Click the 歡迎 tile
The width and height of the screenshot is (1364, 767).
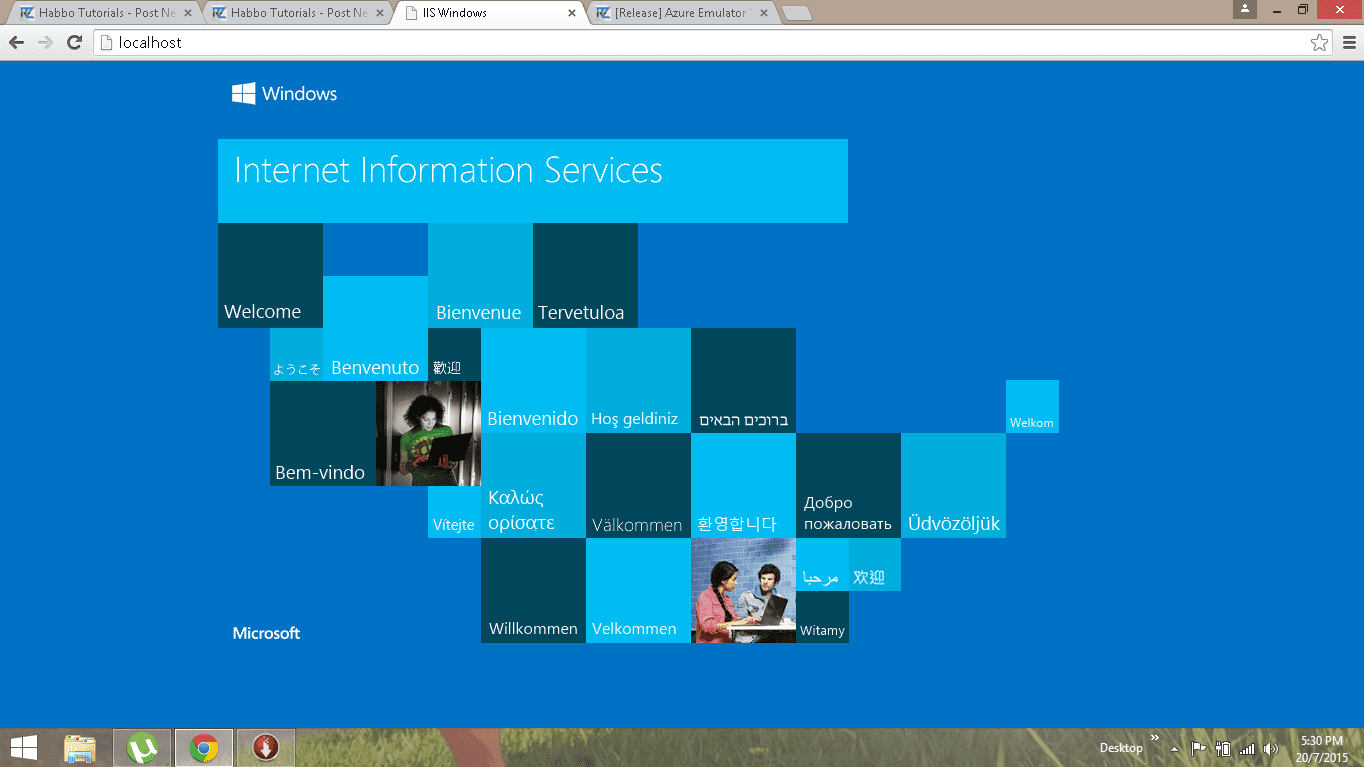pyautogui.click(x=454, y=354)
